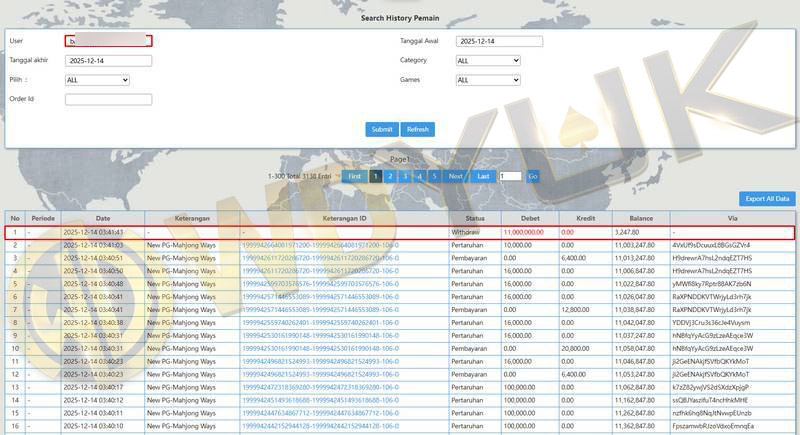Go to the First page
Image resolution: width=800 pixels, height=435 pixels.
(x=354, y=176)
